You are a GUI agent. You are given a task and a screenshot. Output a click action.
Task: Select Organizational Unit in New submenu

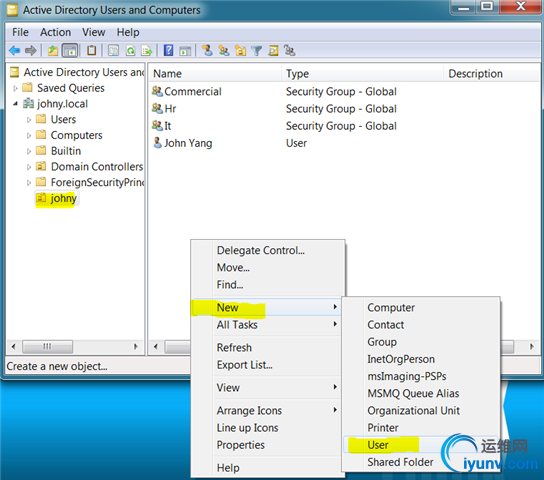(x=421, y=411)
